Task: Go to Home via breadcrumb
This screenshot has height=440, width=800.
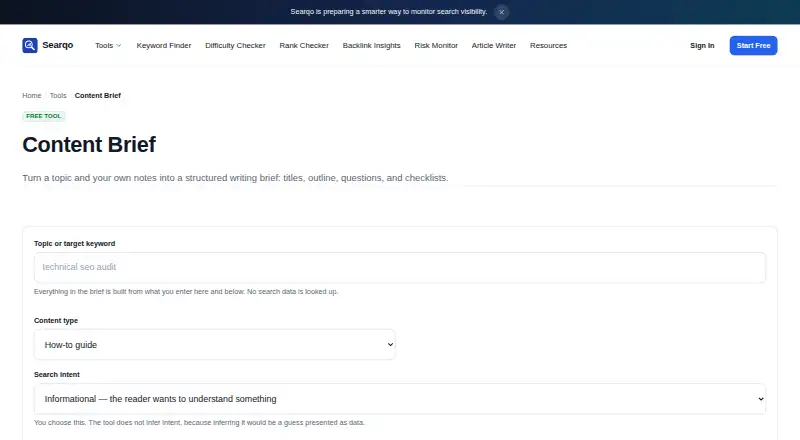Action: [32, 95]
